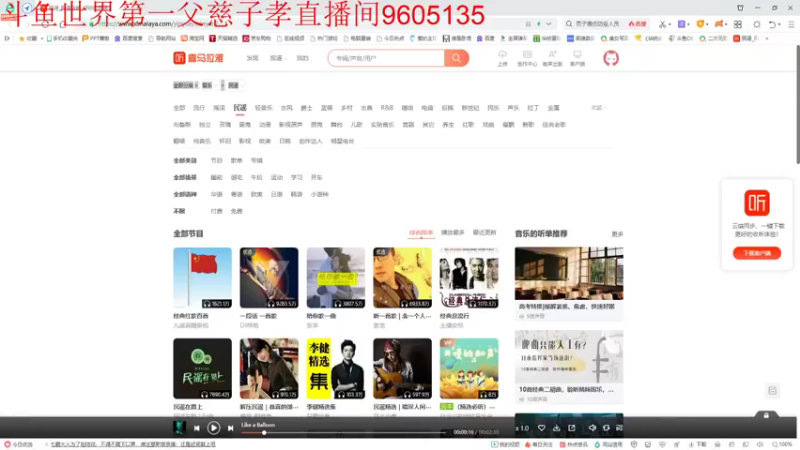Select the 运动 scene filter

click(277, 178)
